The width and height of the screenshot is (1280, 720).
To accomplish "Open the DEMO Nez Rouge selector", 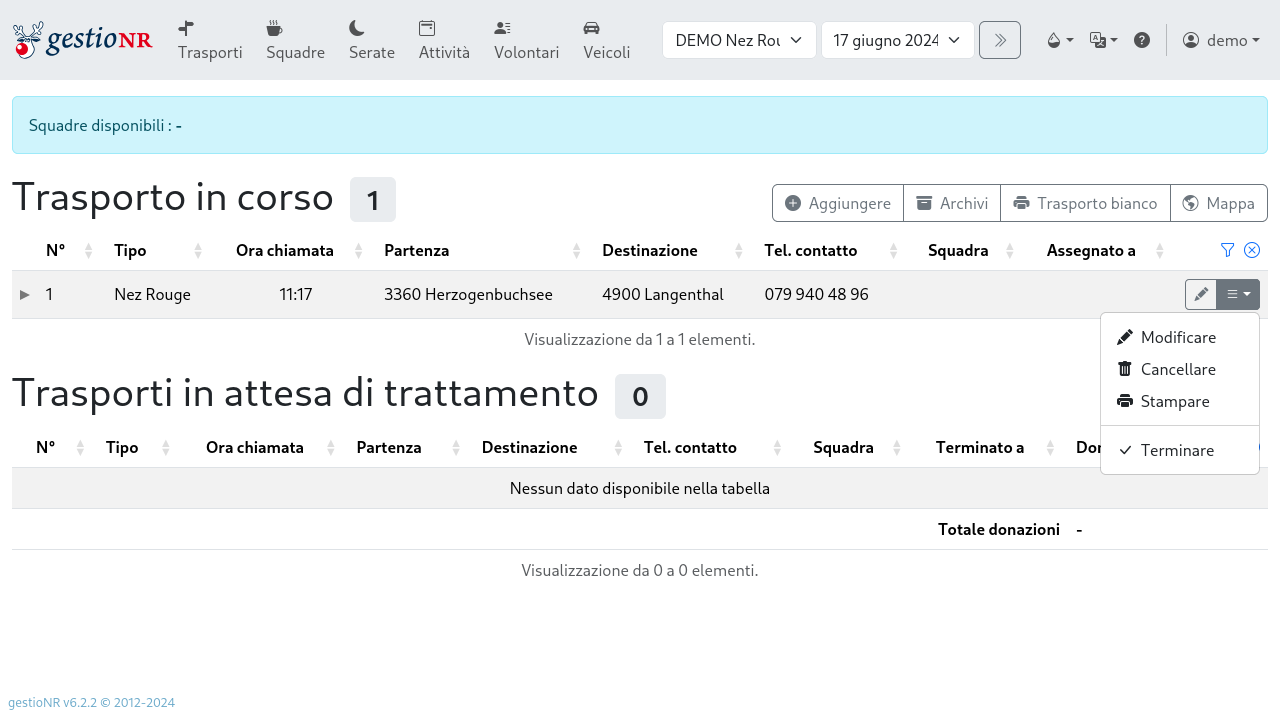I will pos(739,40).
